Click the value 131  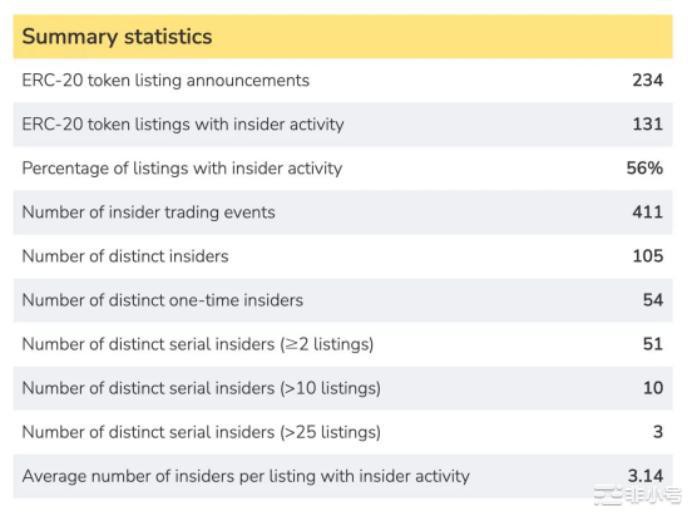pyautogui.click(x=647, y=124)
